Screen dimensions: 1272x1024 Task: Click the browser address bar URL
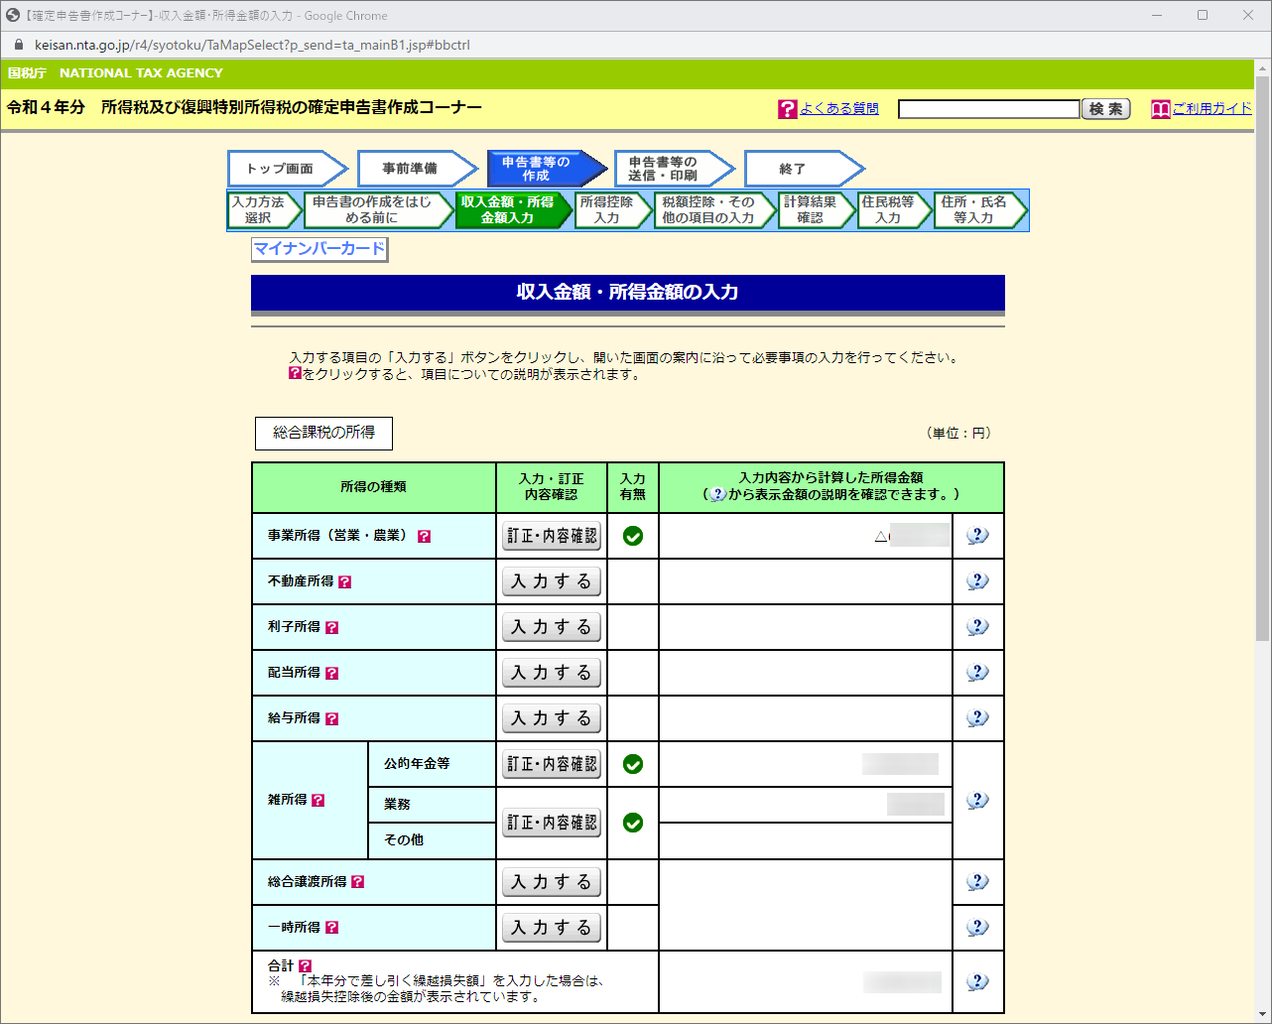252,45
